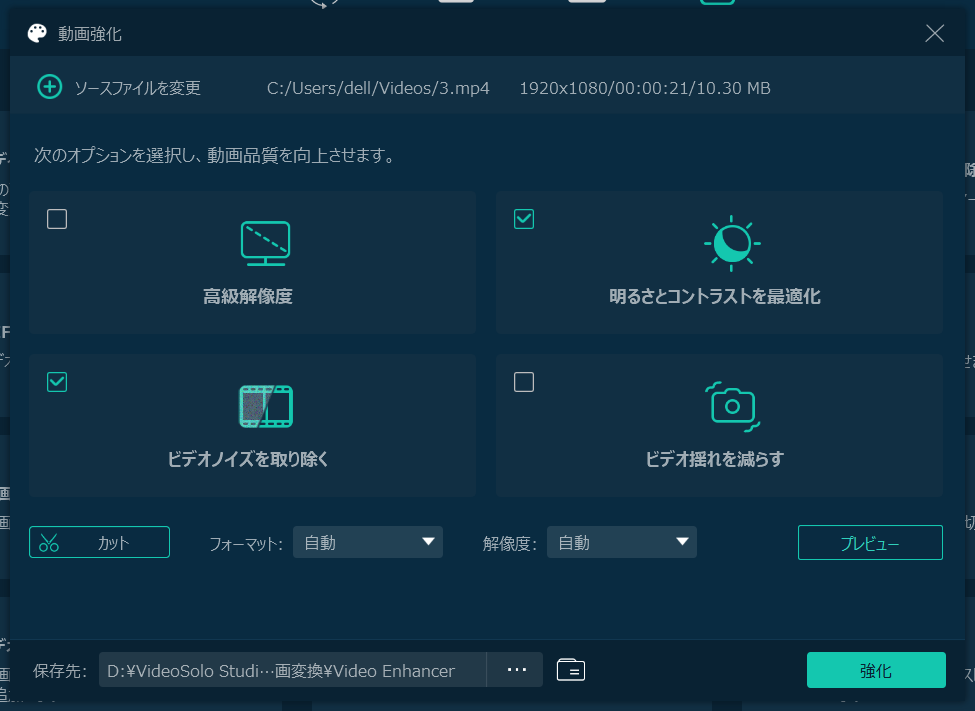
Task: Click the プレビュー button
Action: 870,542
